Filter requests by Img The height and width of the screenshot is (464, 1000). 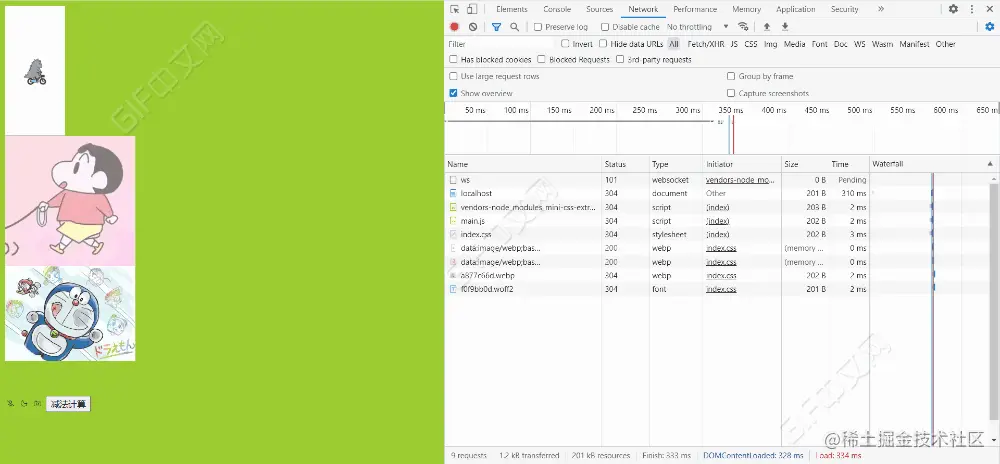point(770,44)
